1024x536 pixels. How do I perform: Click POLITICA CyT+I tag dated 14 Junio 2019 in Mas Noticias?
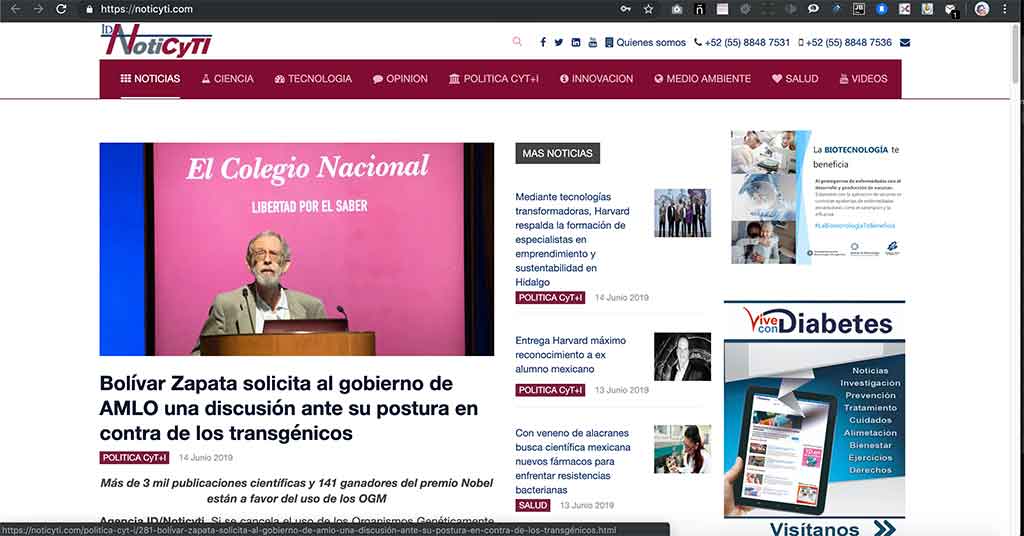[x=550, y=298]
